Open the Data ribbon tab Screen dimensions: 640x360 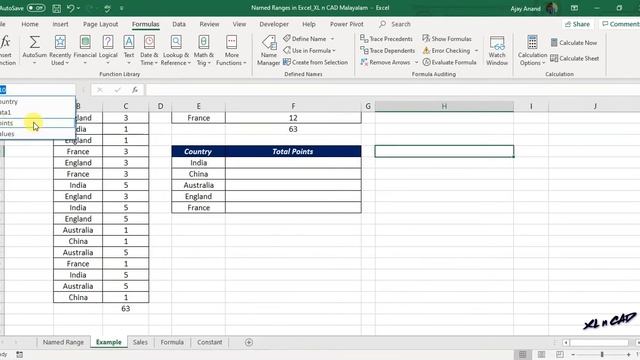179,24
